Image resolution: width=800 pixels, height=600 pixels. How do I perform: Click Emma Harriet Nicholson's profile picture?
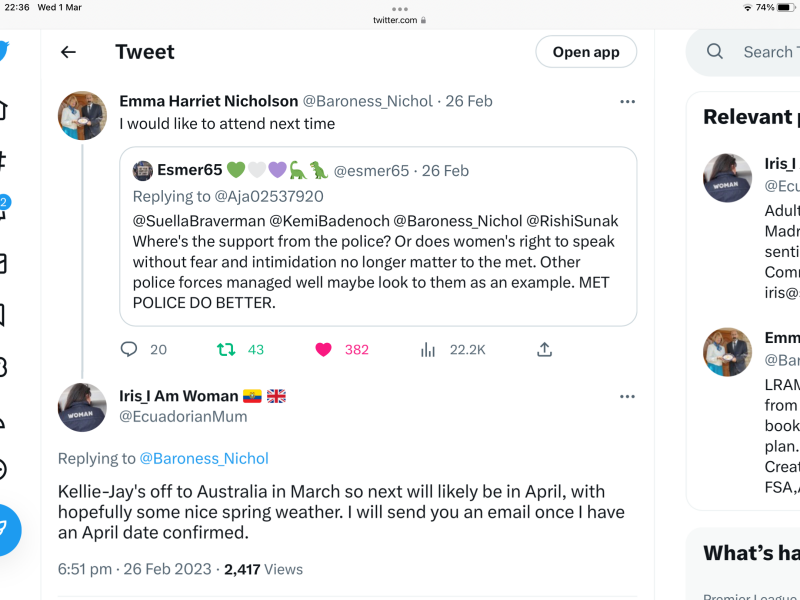coord(82,115)
